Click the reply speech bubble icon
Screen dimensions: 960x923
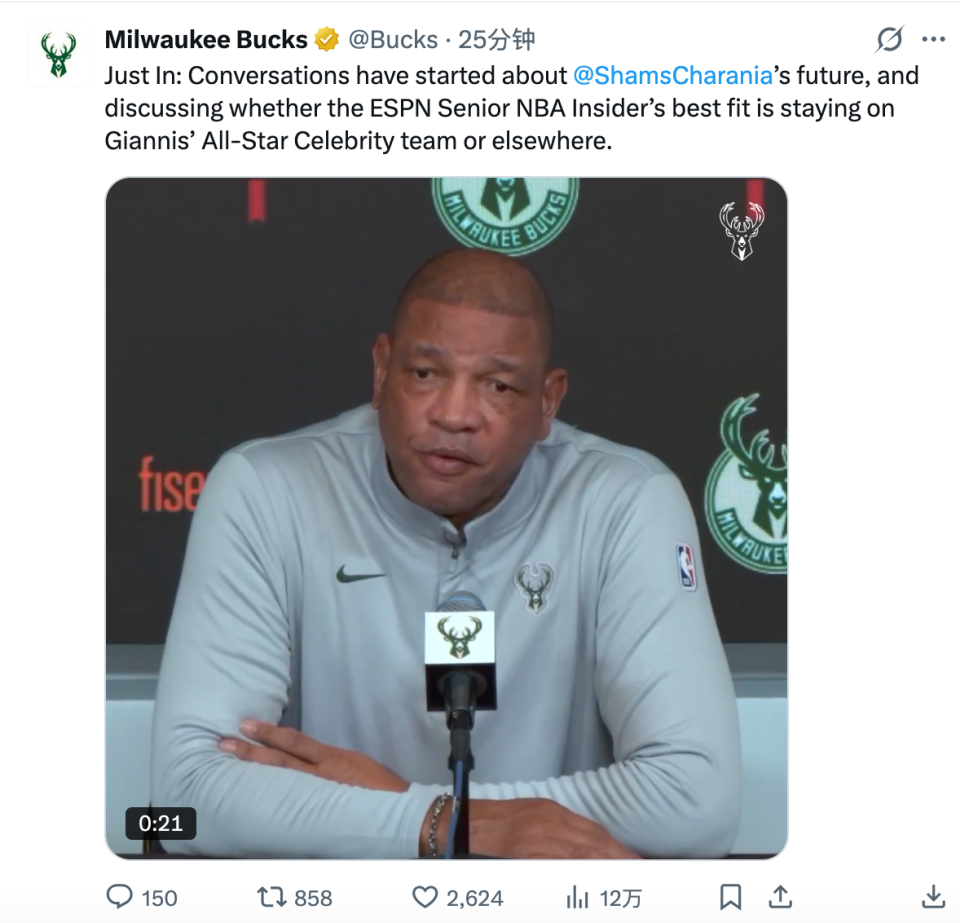click(x=122, y=896)
